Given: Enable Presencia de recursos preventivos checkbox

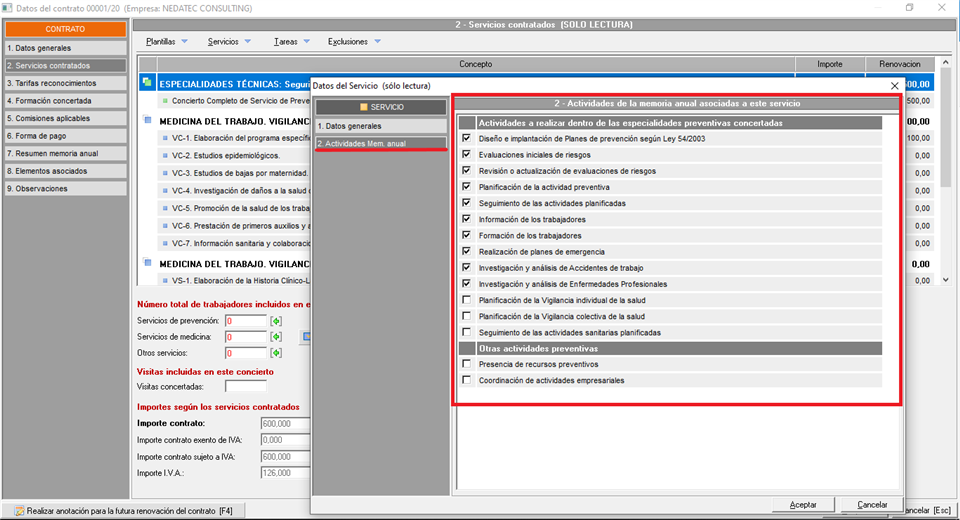Looking at the screenshot, I should (466, 364).
